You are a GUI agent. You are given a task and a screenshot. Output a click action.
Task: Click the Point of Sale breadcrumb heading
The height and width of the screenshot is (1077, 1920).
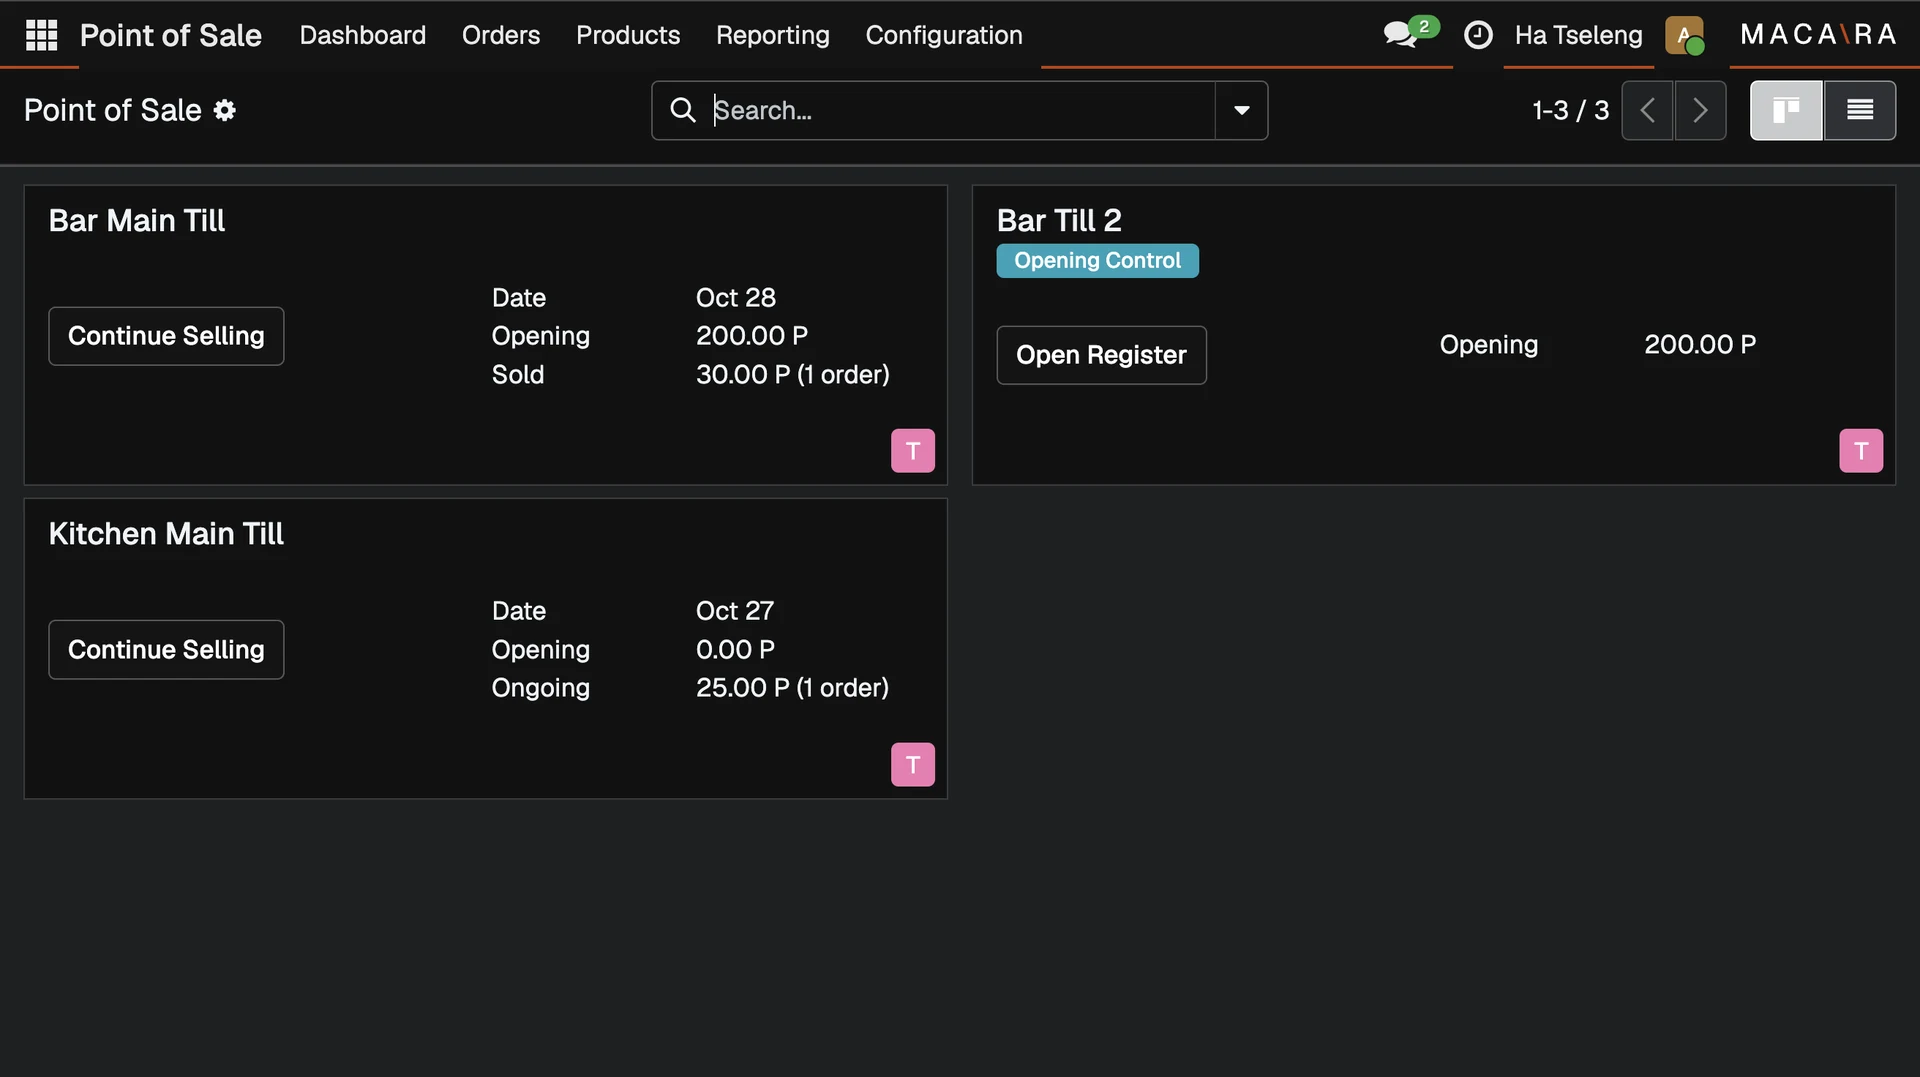coord(113,110)
